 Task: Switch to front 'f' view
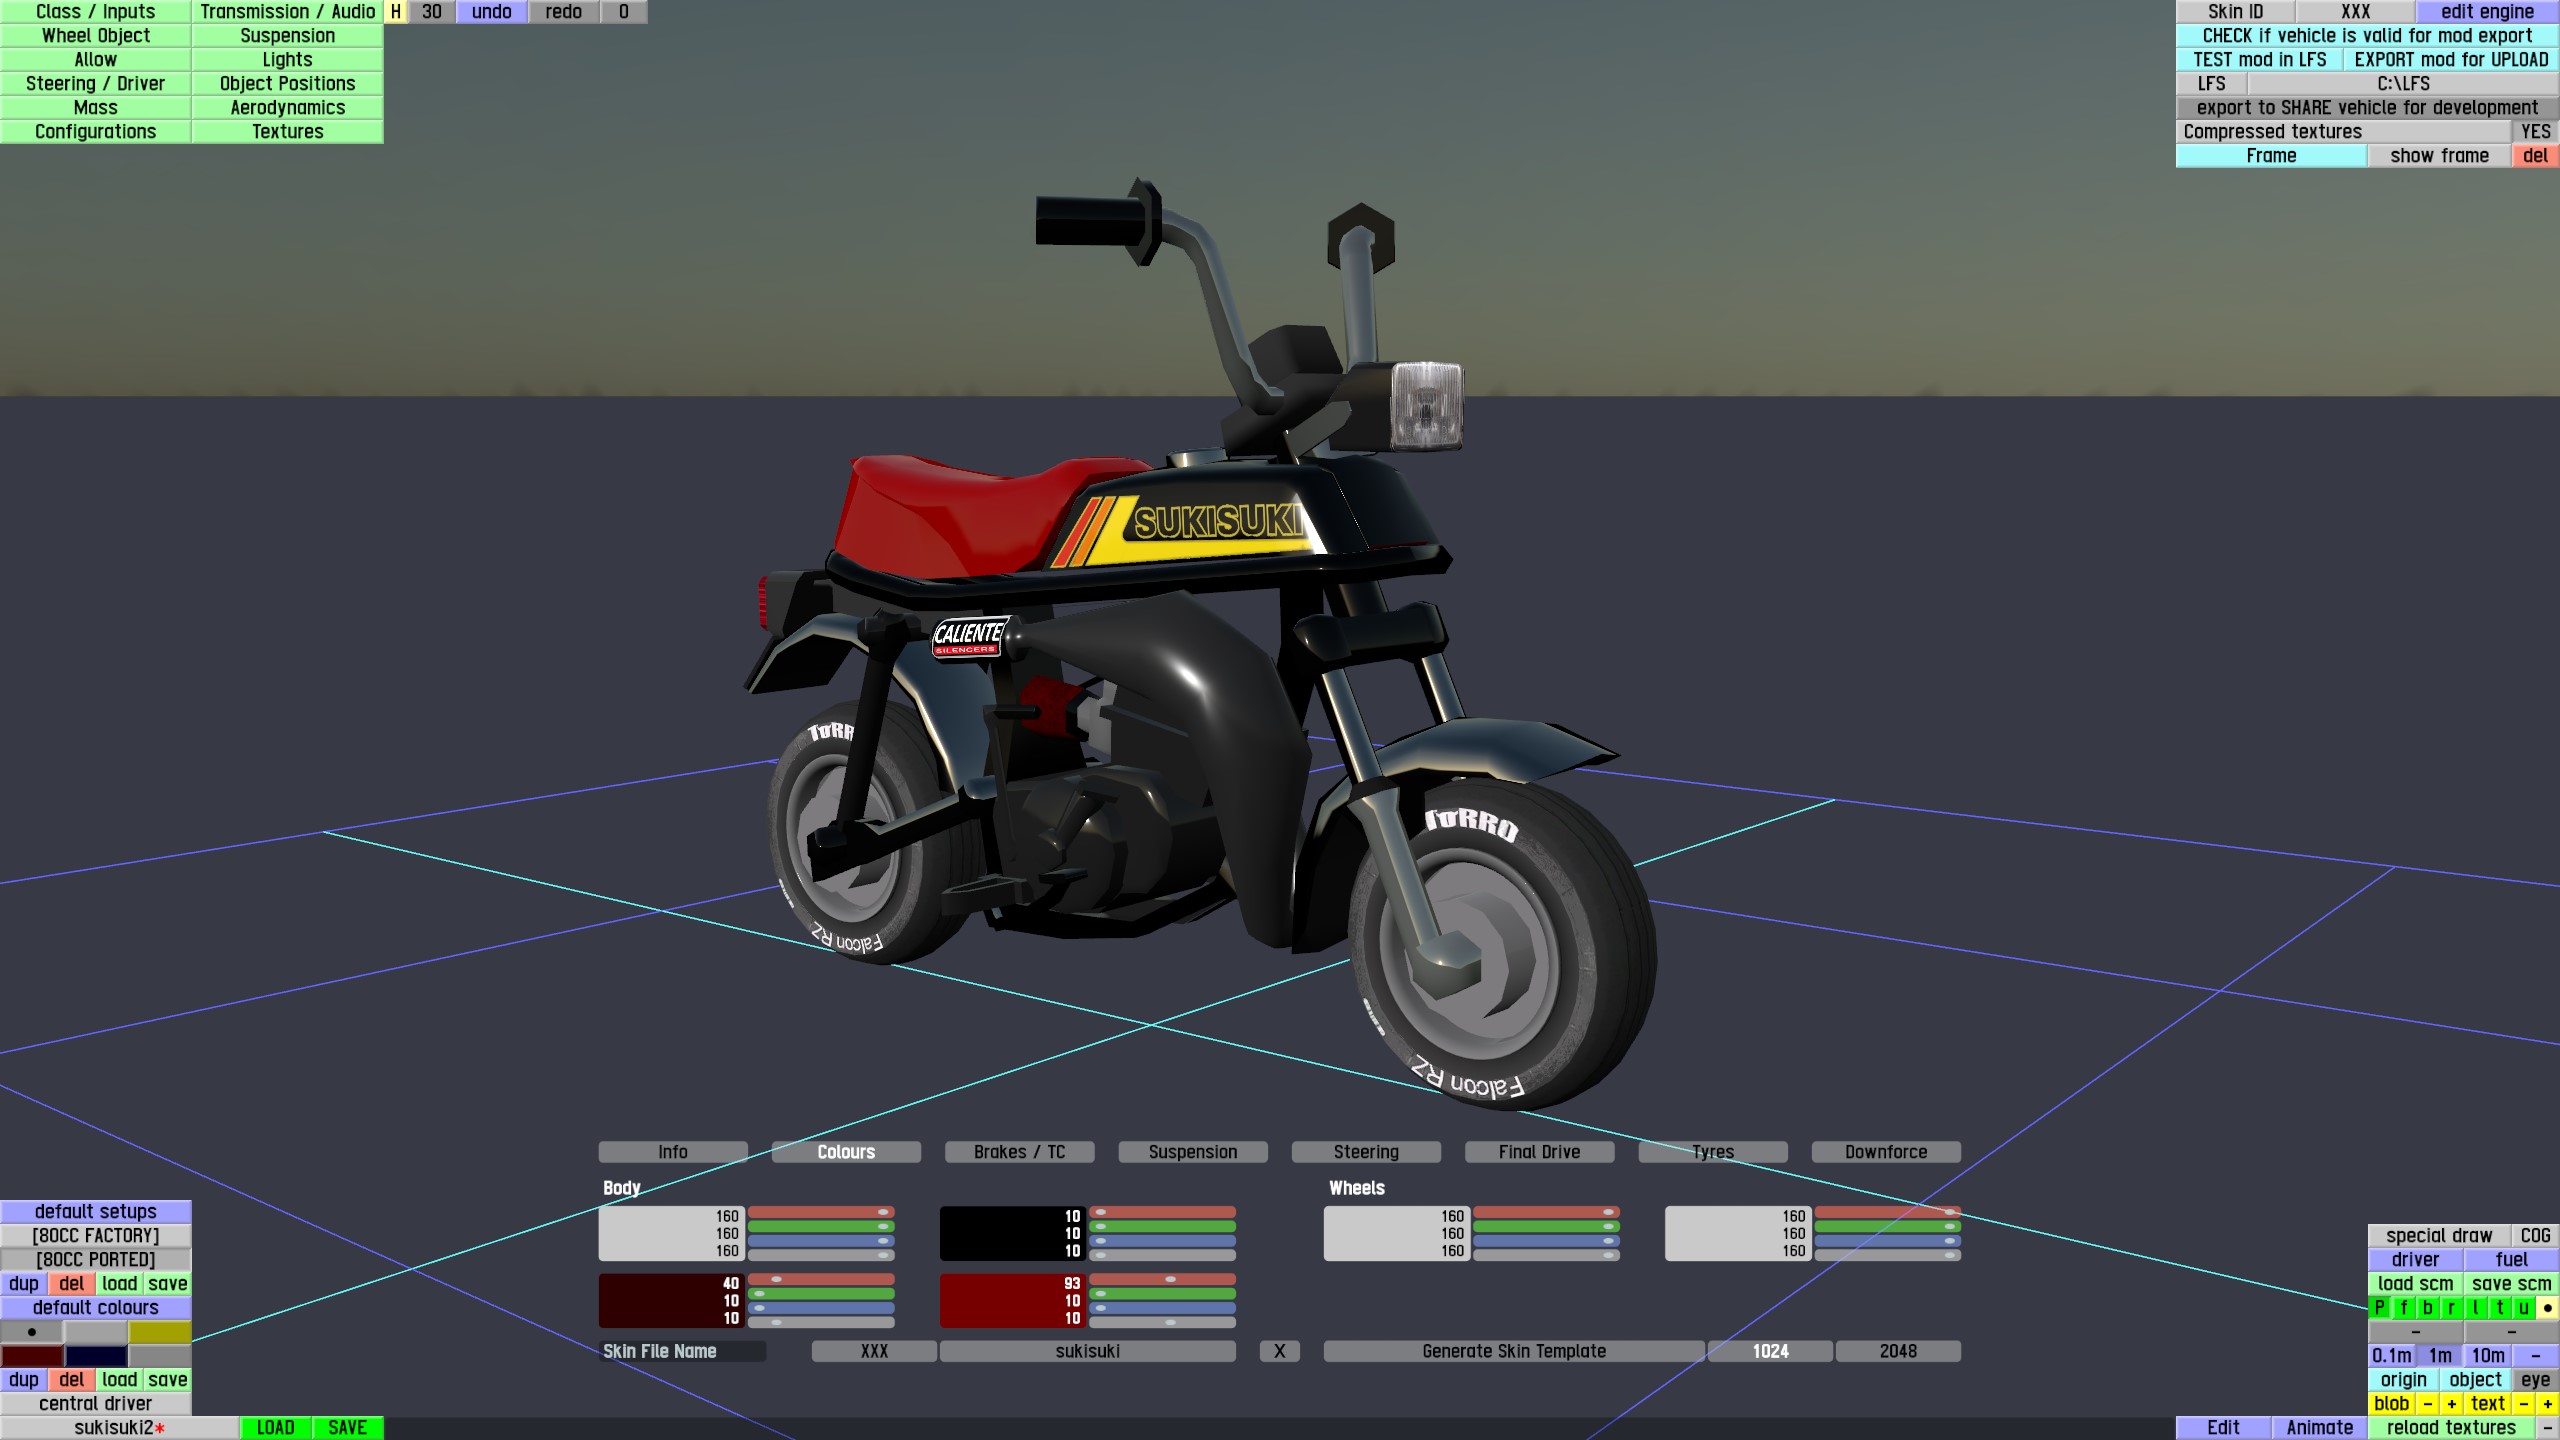[2403, 1307]
